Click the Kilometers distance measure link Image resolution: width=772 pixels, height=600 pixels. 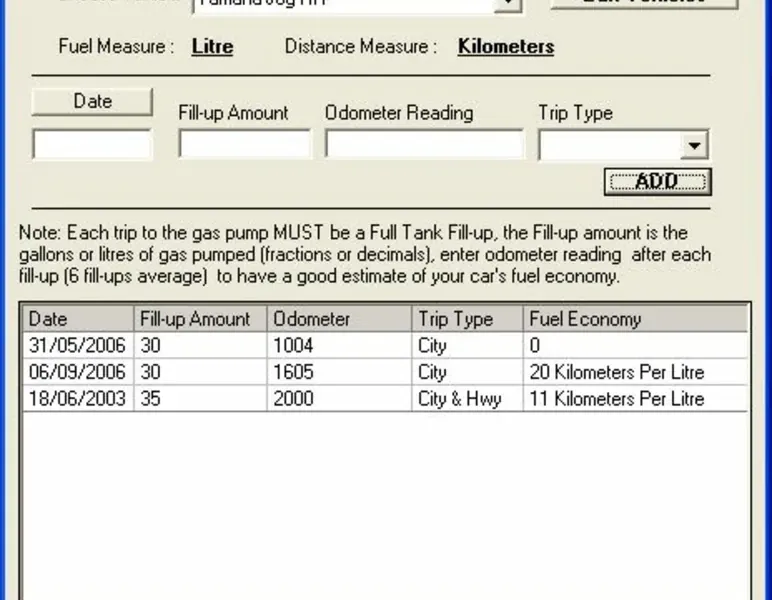(506, 47)
